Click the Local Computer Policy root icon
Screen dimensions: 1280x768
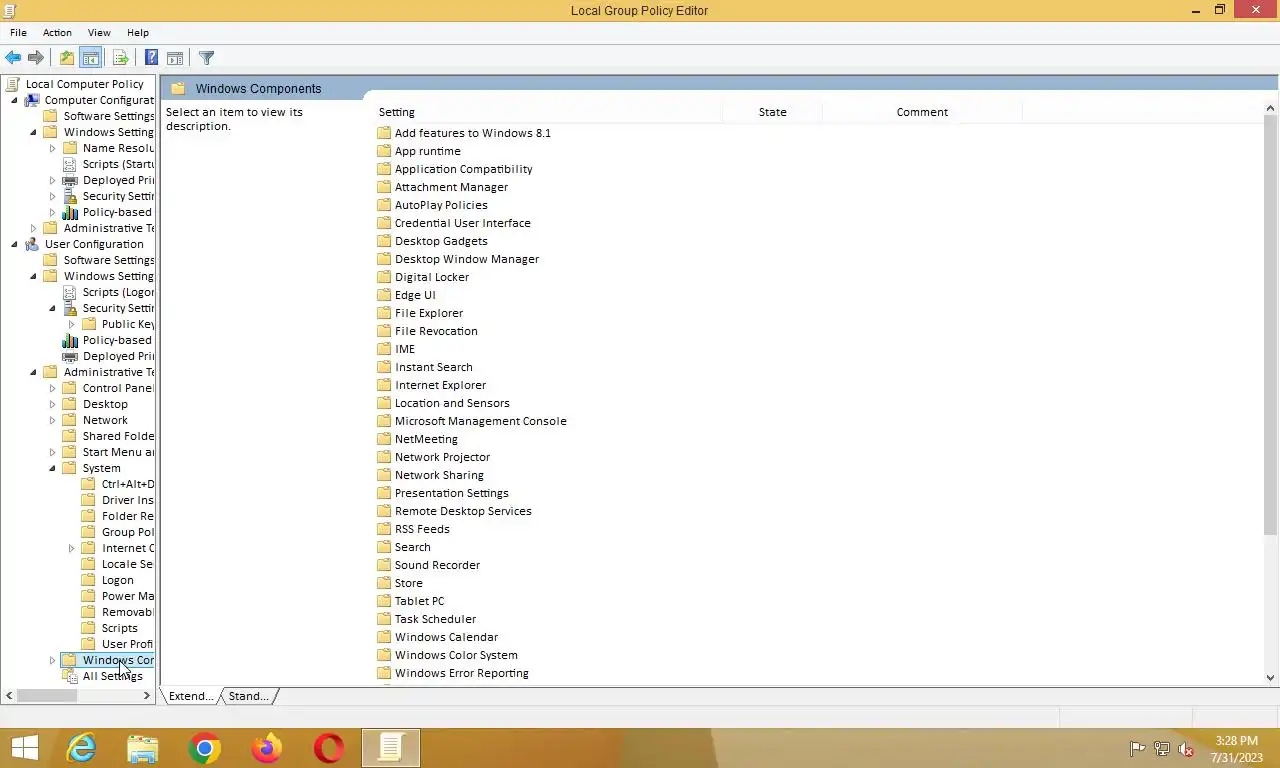coord(13,84)
